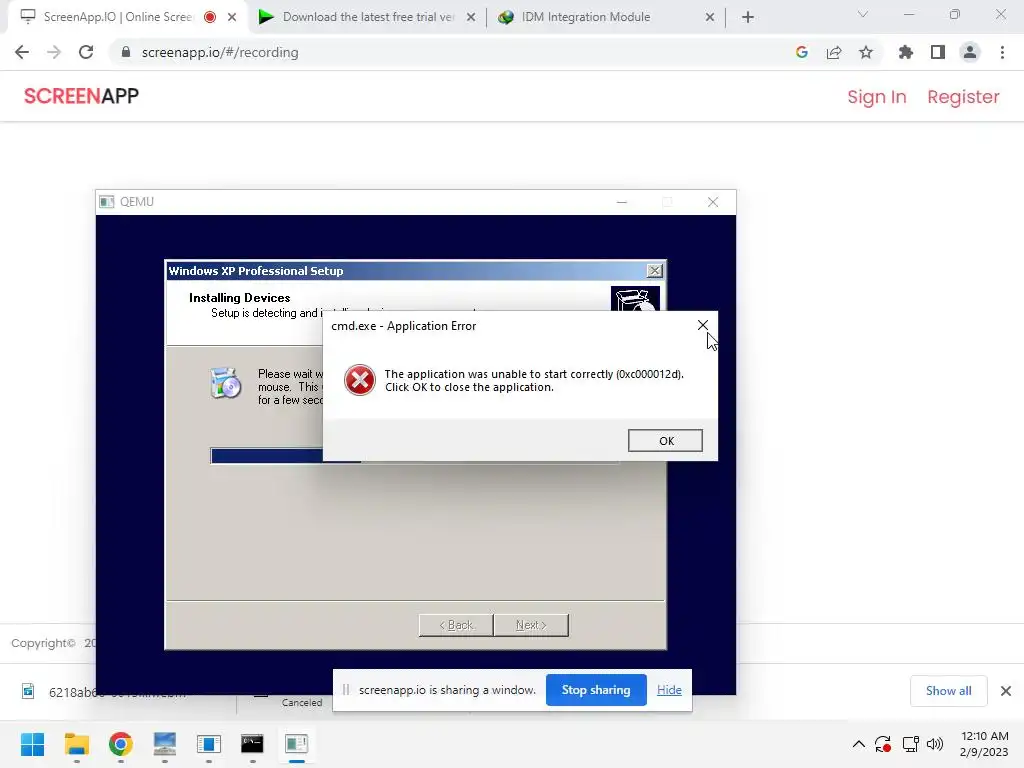Click the SCREENAPP logo
Image resolution: width=1024 pixels, height=768 pixels.
click(82, 96)
